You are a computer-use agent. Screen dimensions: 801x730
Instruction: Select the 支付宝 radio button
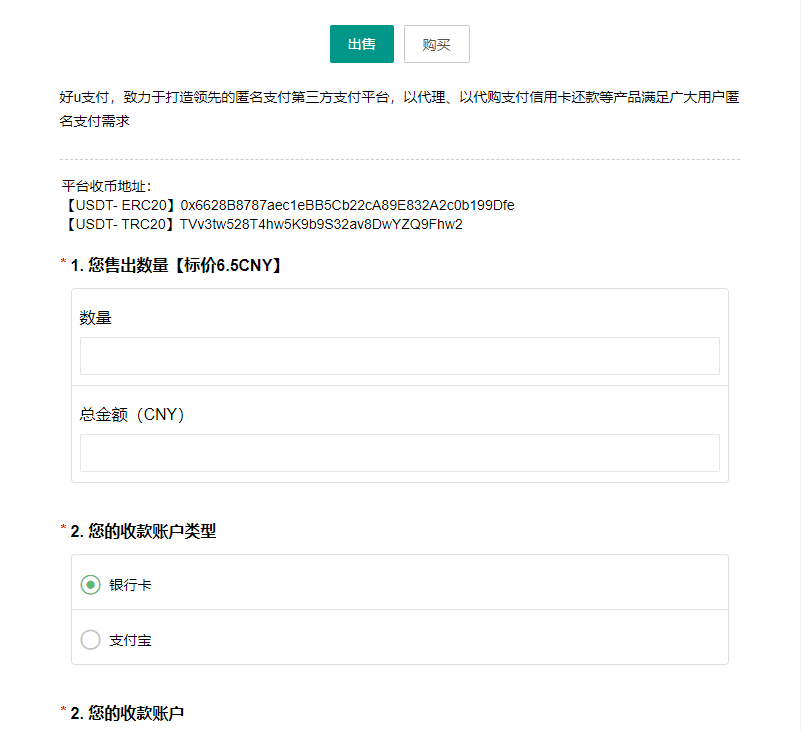(91, 639)
